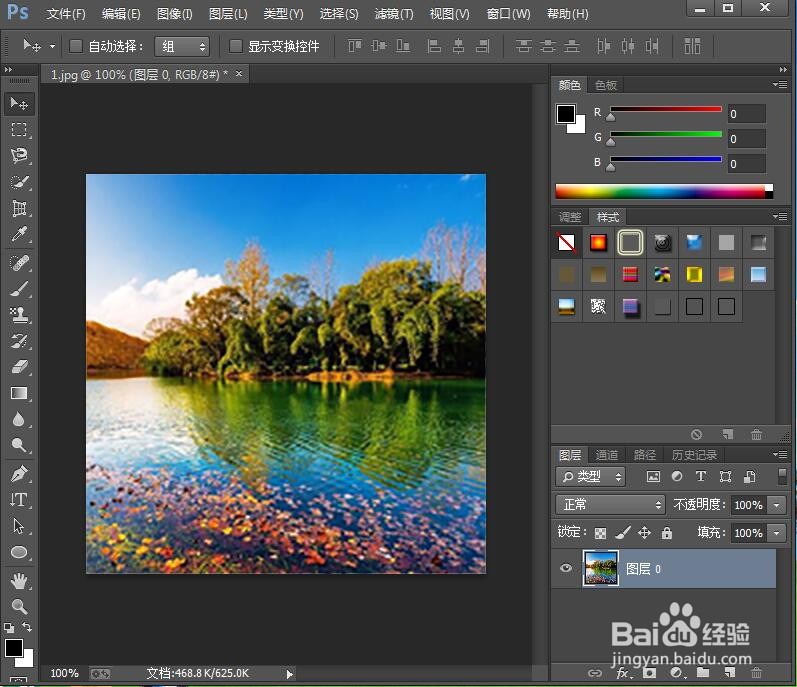Reset default foreground and background colors
Image resolution: width=797 pixels, height=687 pixels.
[x=9, y=628]
